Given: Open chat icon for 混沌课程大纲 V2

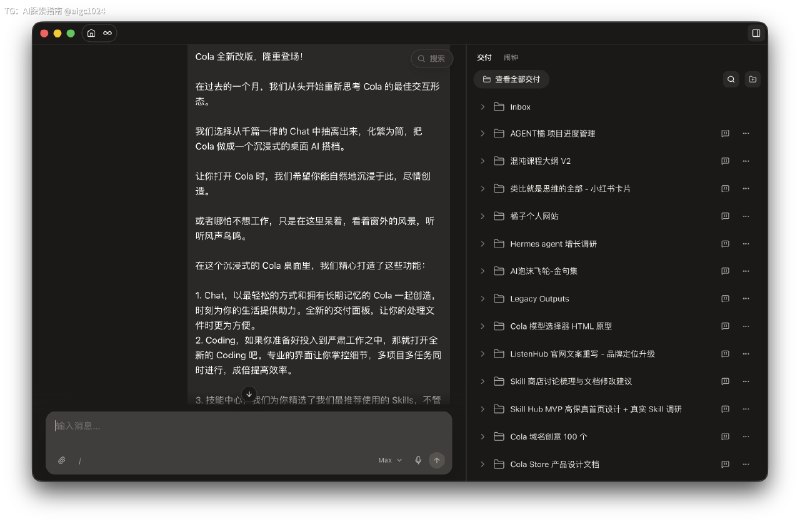Looking at the screenshot, I should [725, 161].
